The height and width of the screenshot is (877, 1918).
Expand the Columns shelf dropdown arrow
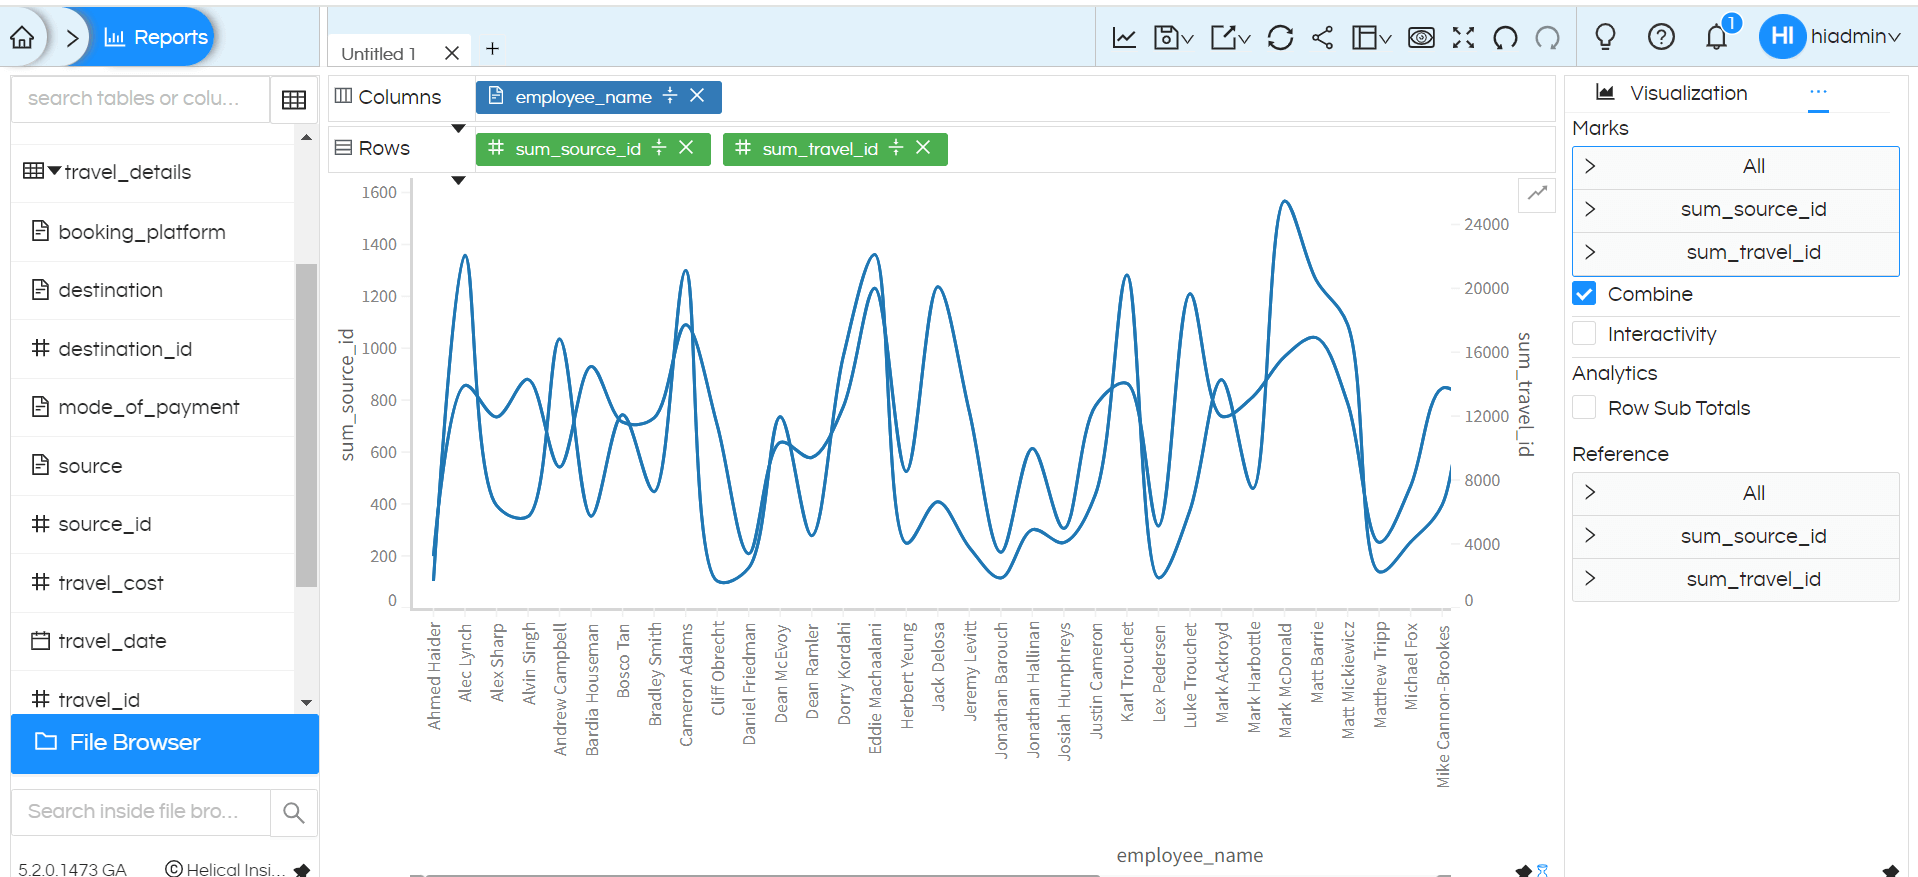tap(458, 128)
